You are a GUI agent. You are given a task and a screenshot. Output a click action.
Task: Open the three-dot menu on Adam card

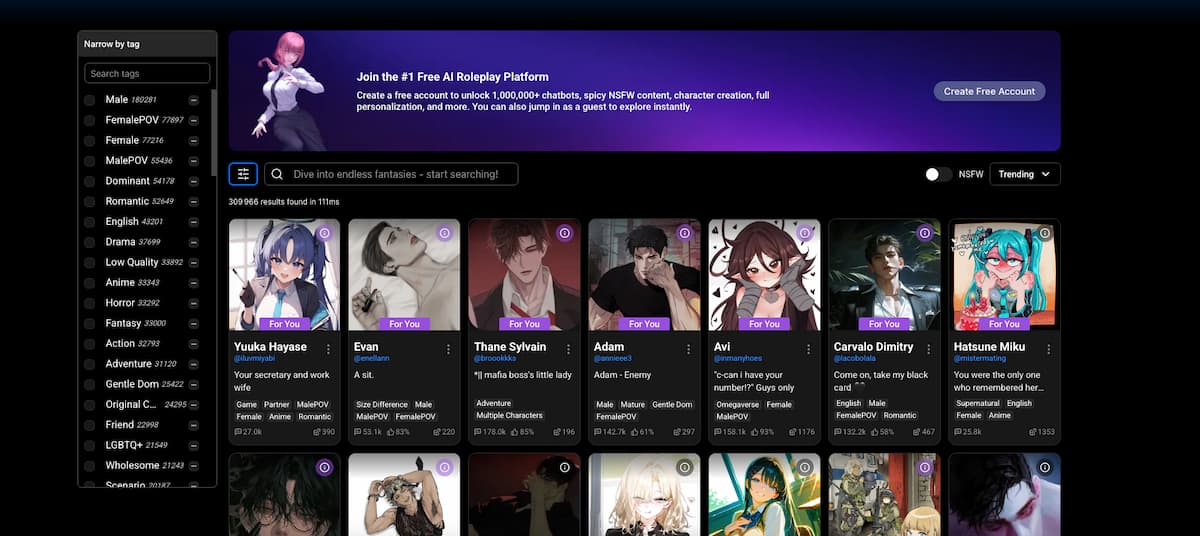(688, 349)
